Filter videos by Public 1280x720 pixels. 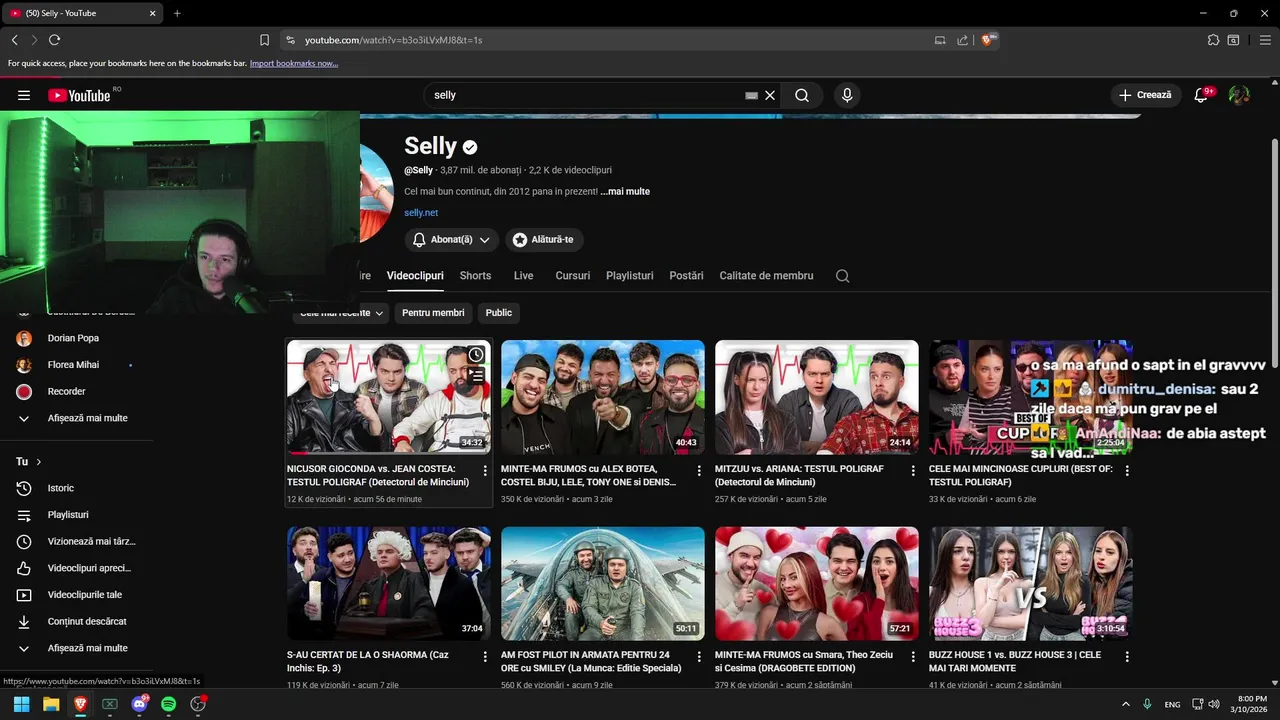click(x=499, y=313)
